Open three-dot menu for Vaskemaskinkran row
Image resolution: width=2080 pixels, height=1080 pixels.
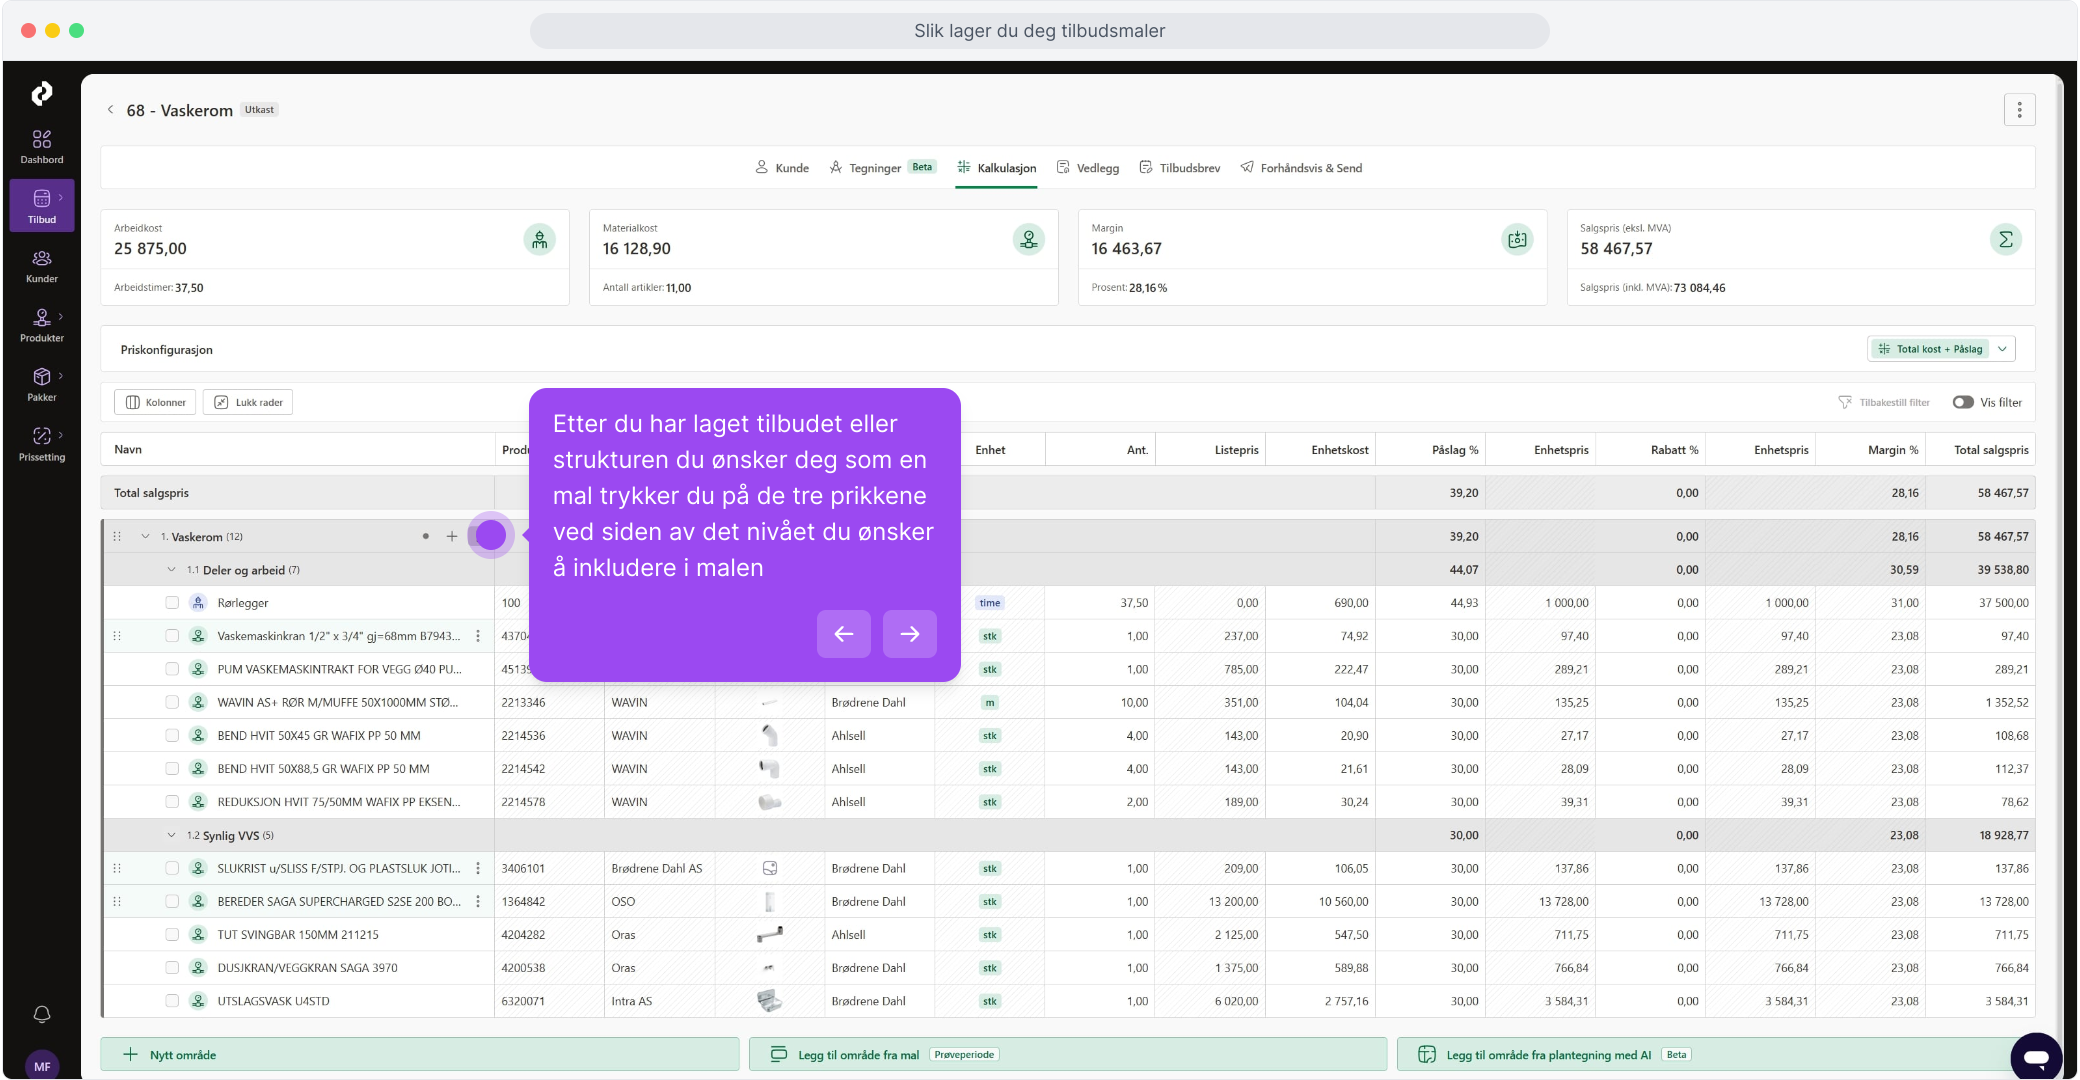(478, 636)
